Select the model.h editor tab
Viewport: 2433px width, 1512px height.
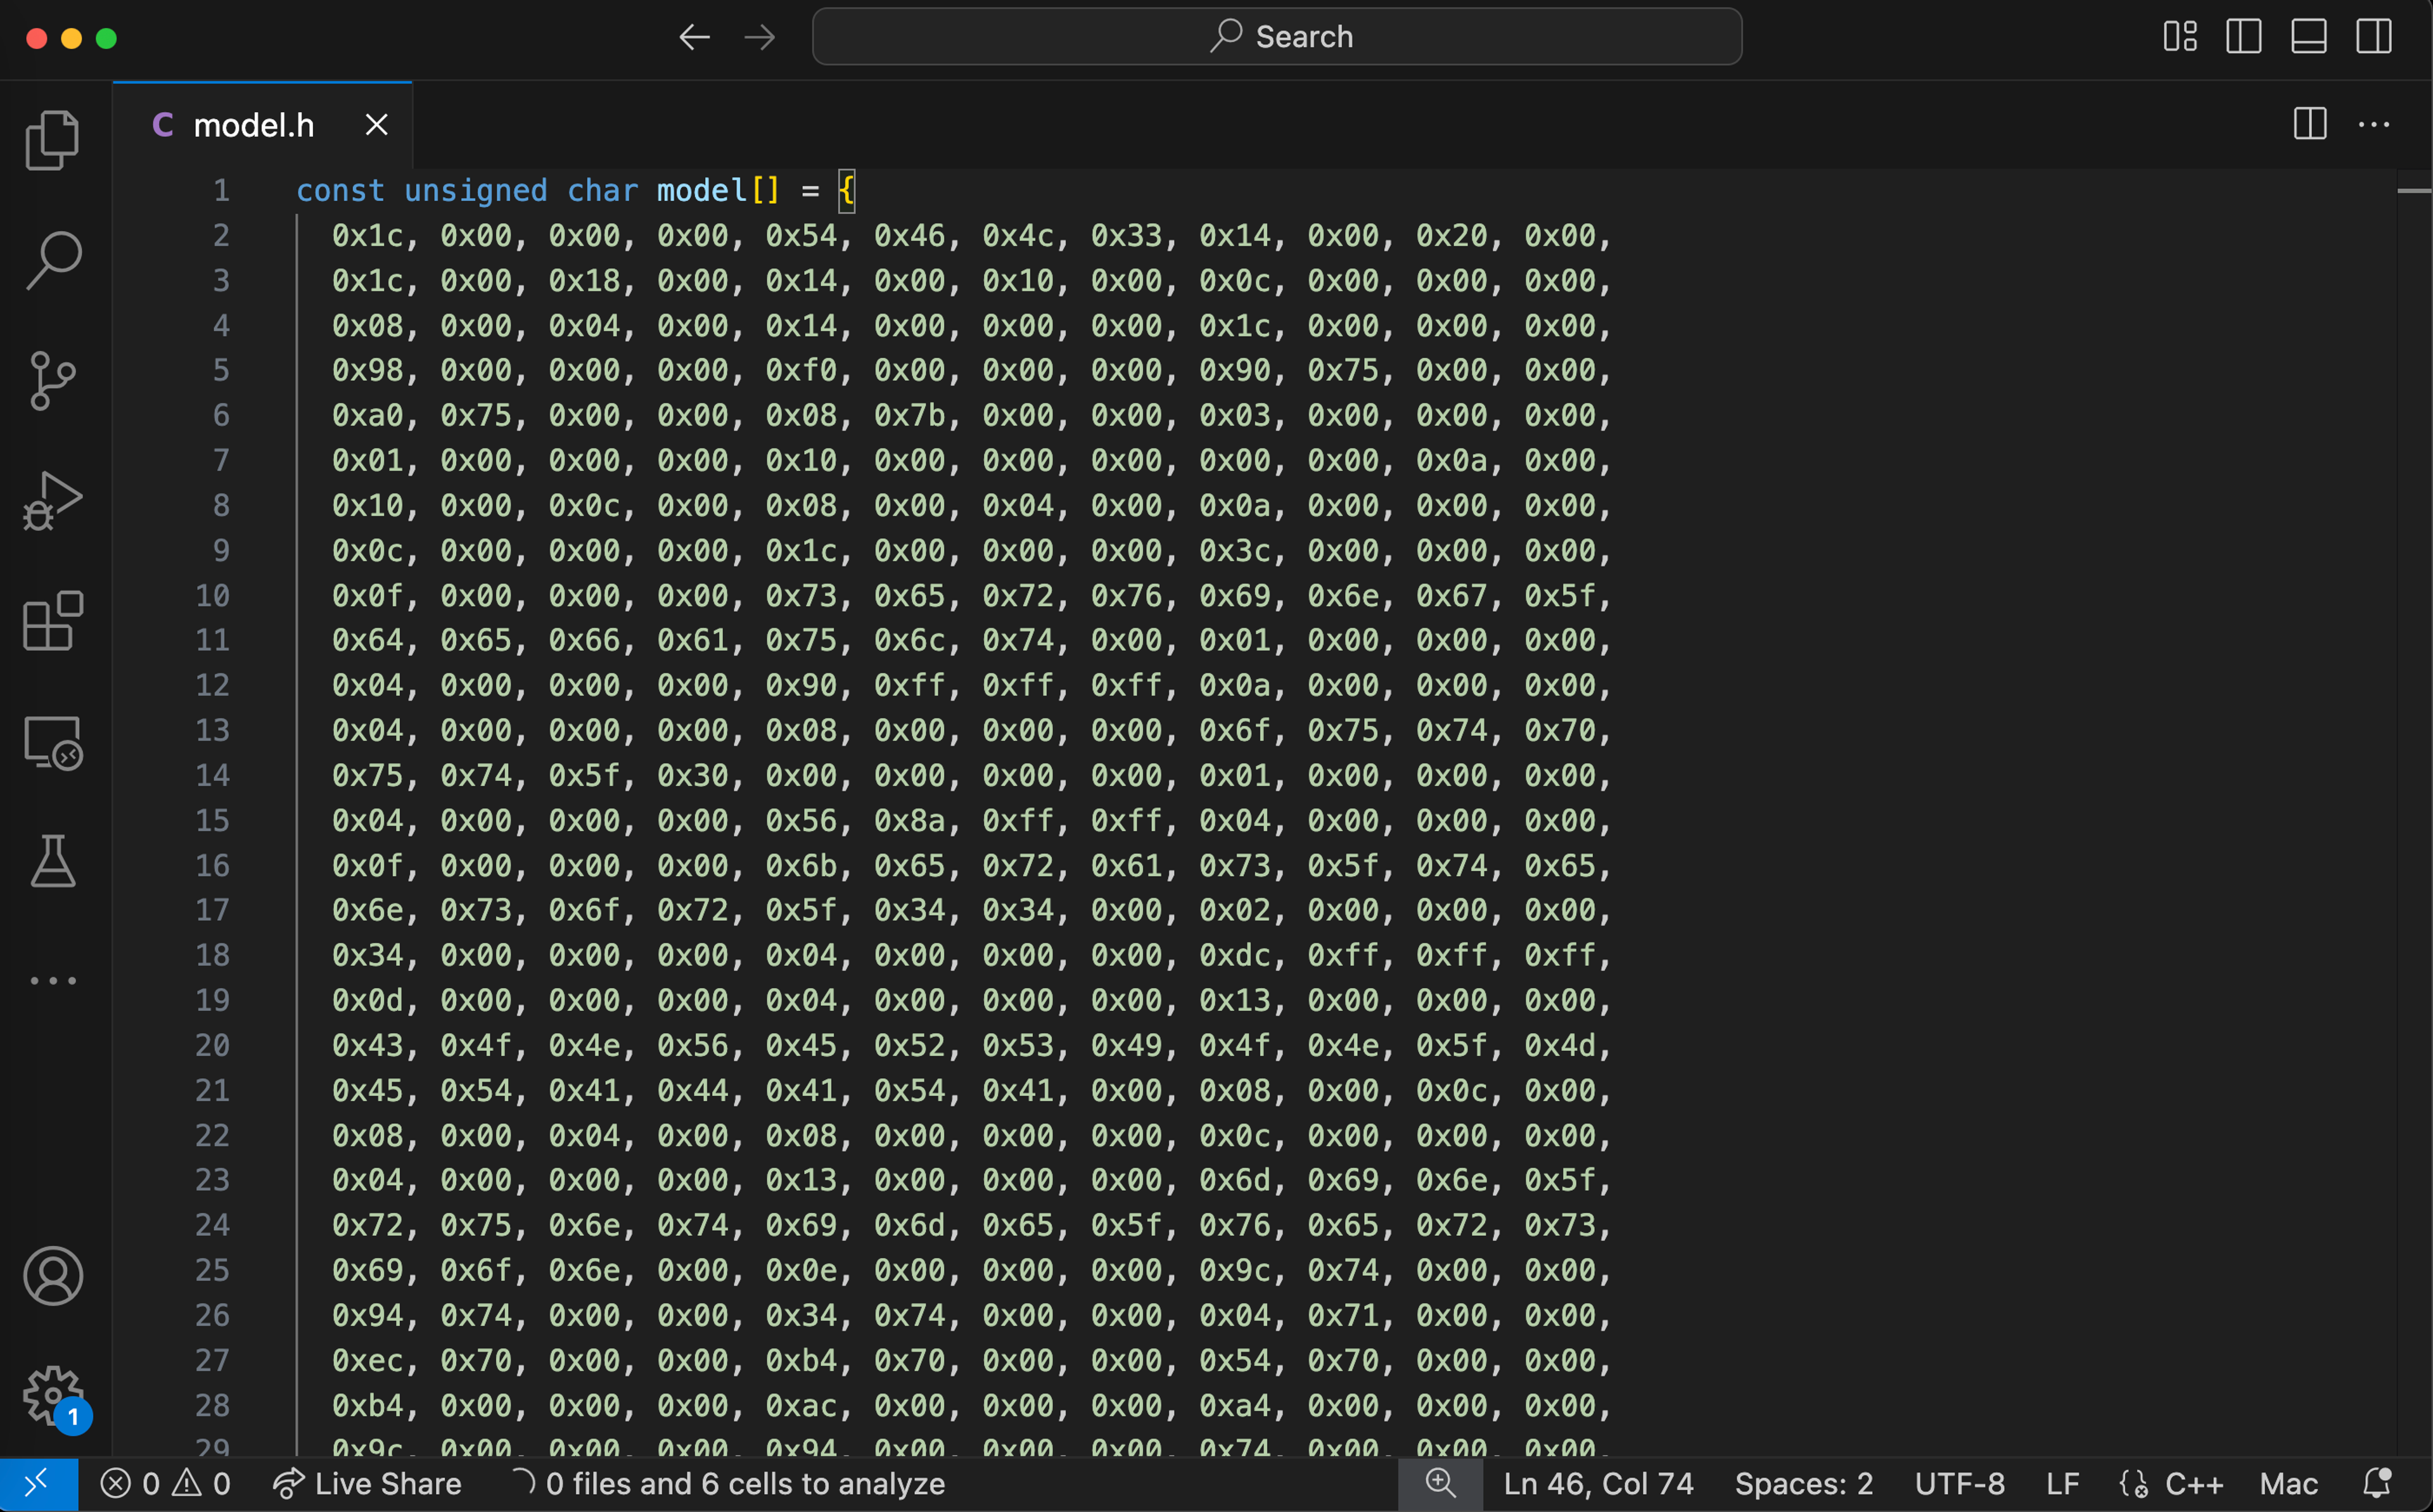tap(253, 125)
